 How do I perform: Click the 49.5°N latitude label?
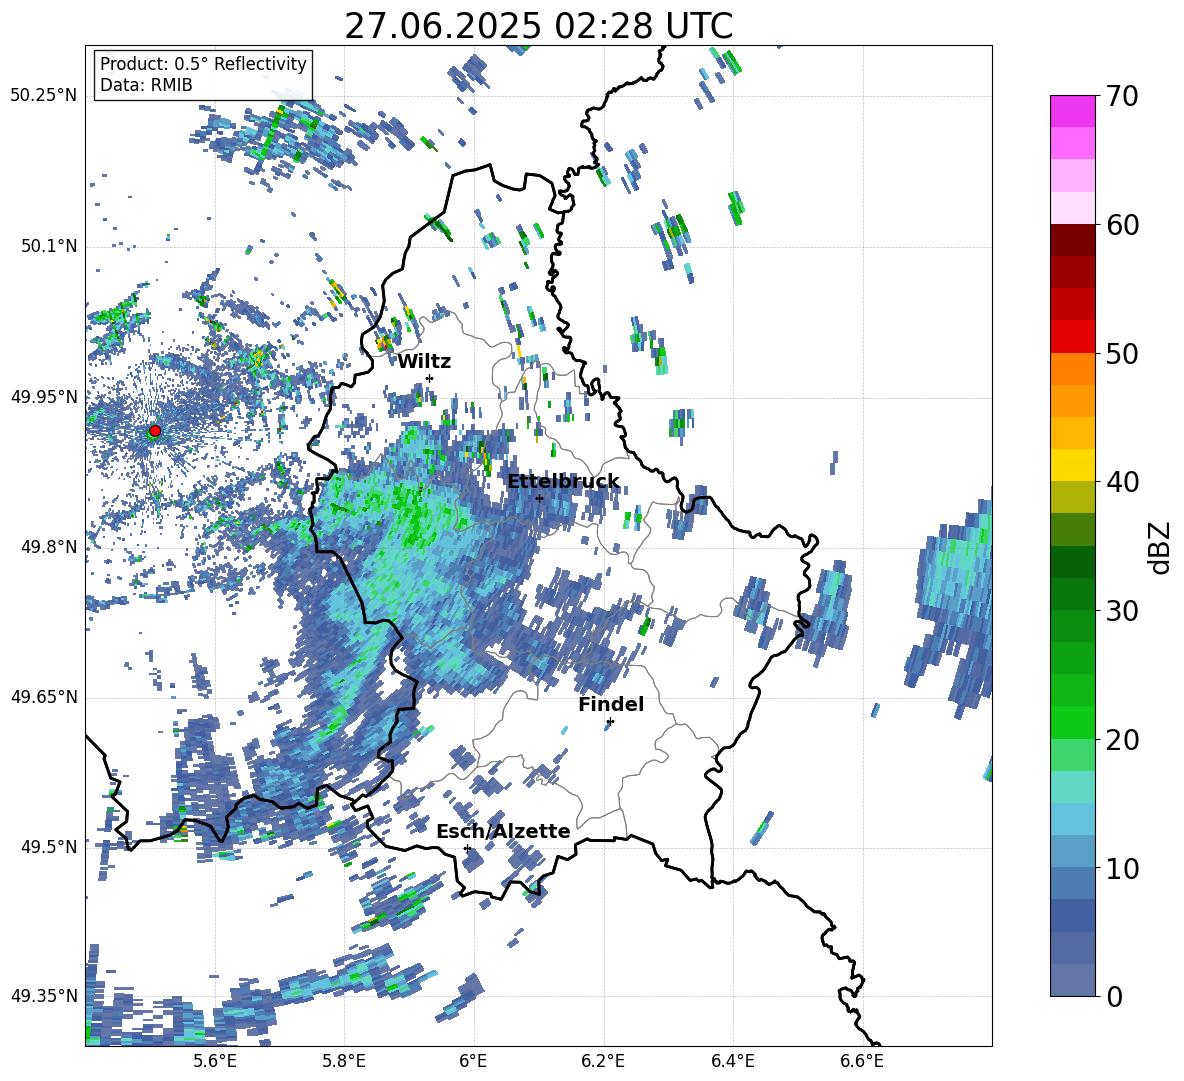click(48, 846)
